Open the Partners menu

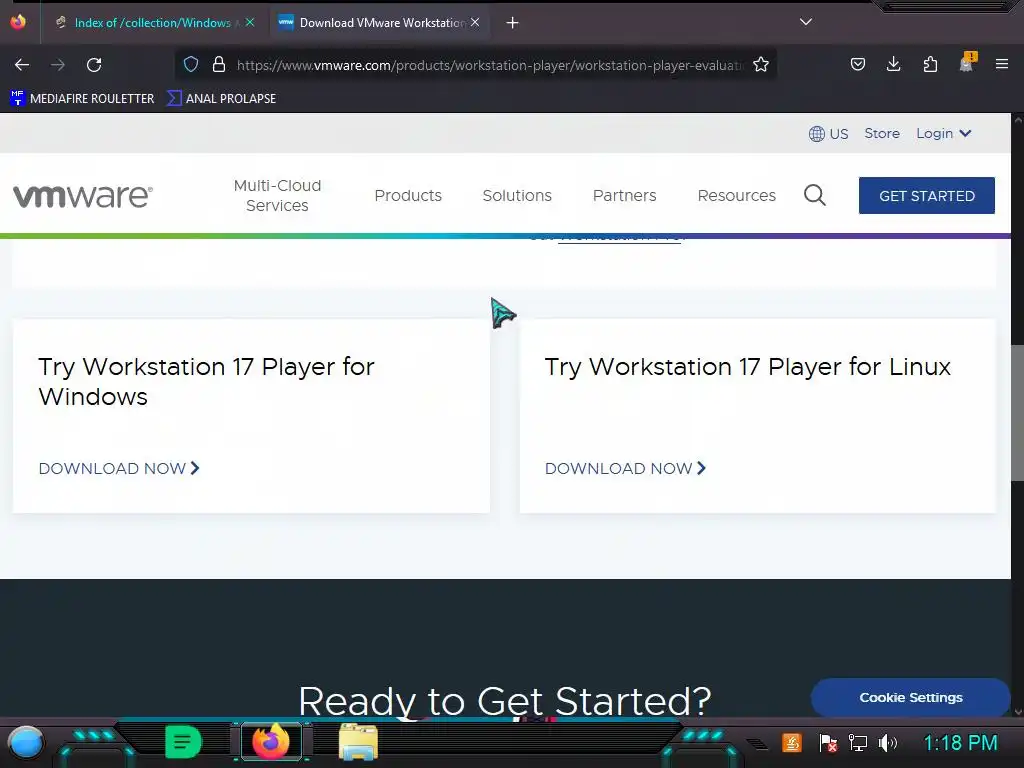pyautogui.click(x=624, y=195)
